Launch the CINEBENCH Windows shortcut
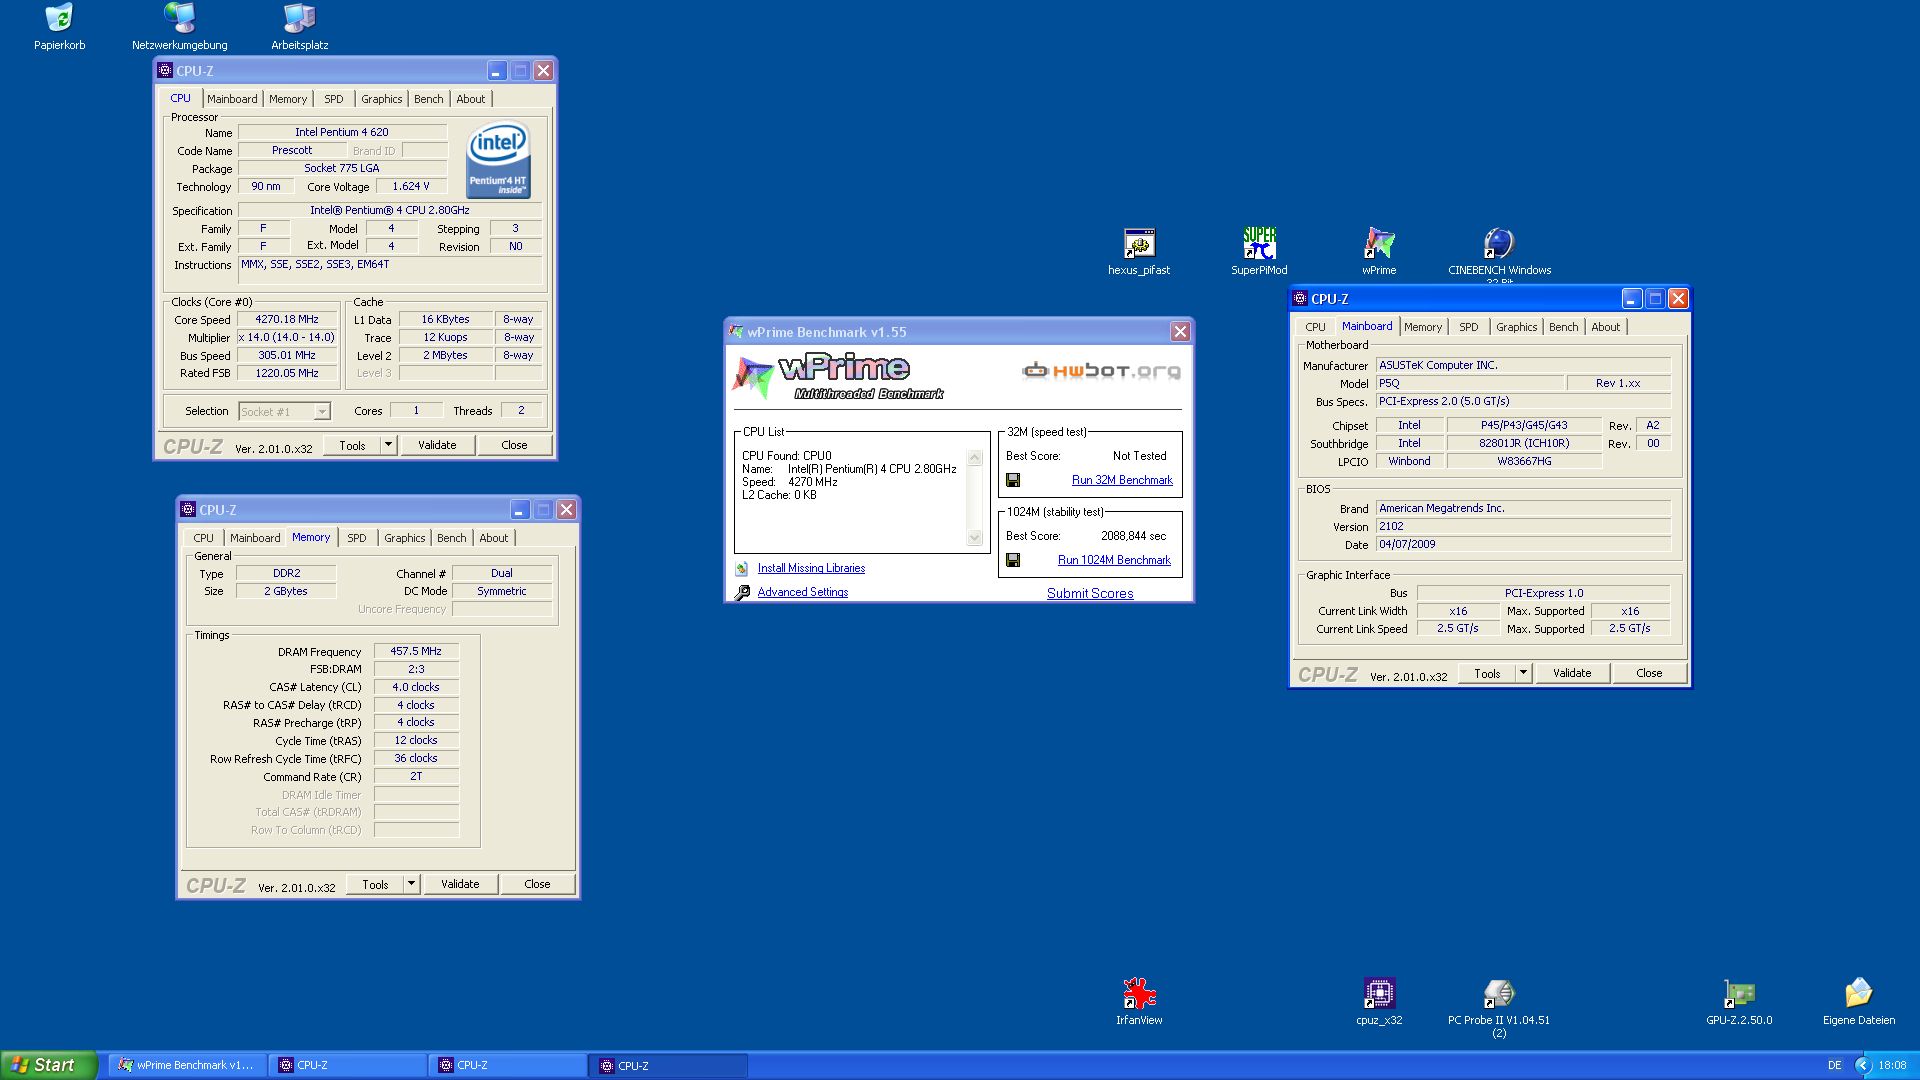The height and width of the screenshot is (1080, 1920). 1499,243
